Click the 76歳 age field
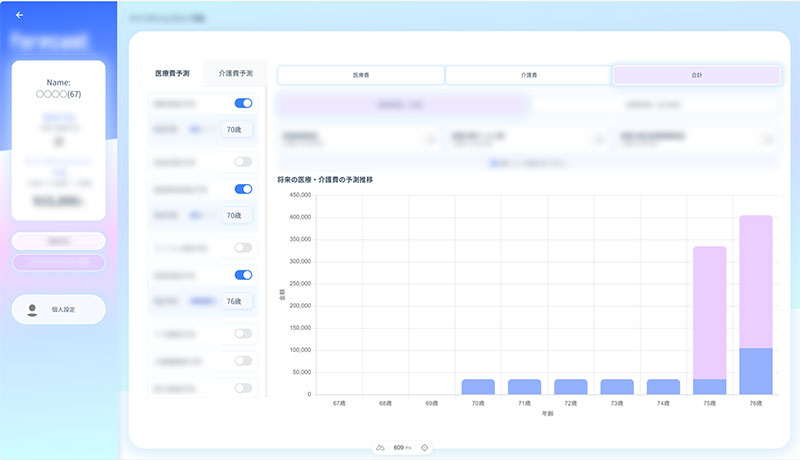The image size is (800, 460). (x=236, y=301)
